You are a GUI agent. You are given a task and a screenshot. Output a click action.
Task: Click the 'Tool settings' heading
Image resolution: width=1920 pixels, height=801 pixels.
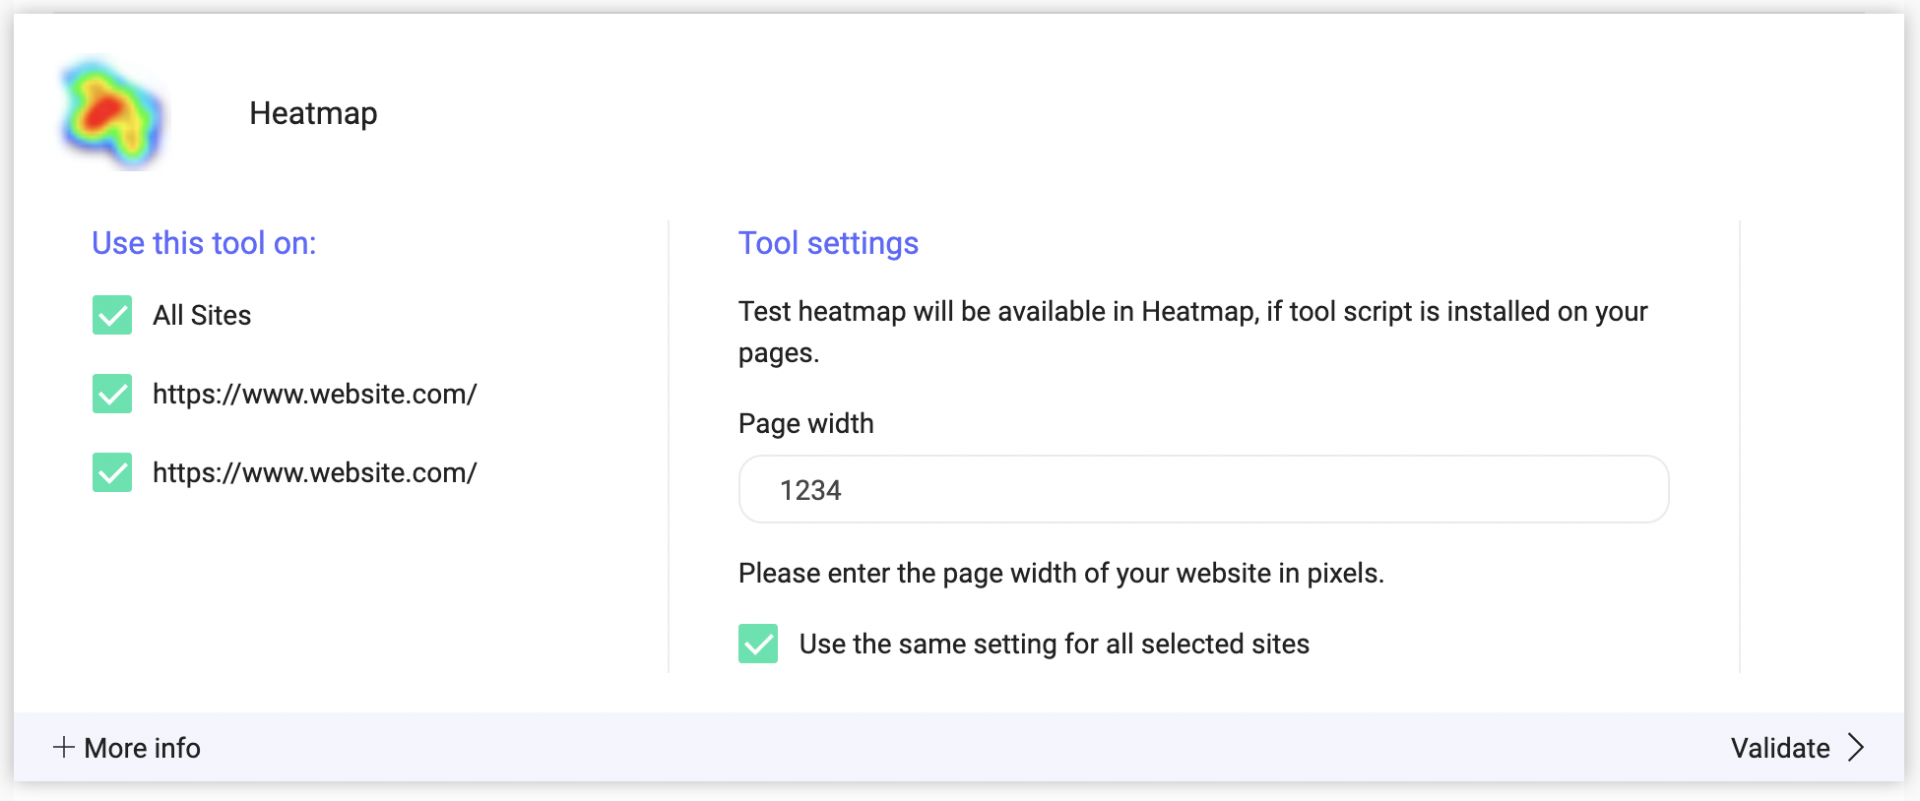(x=828, y=243)
